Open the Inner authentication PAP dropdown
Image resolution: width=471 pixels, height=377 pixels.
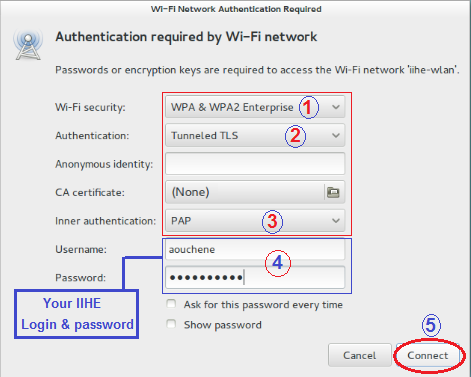tap(255, 221)
